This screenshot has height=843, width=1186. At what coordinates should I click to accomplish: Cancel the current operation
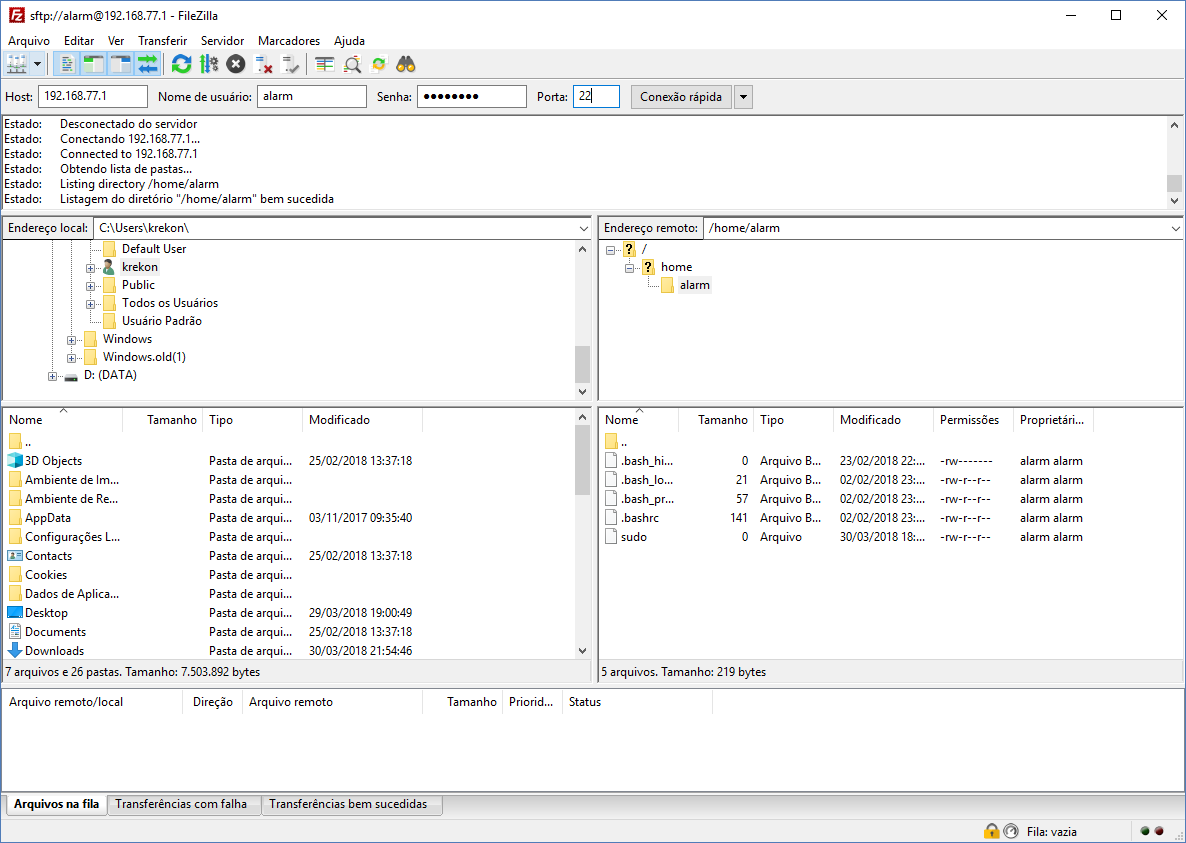[x=236, y=64]
